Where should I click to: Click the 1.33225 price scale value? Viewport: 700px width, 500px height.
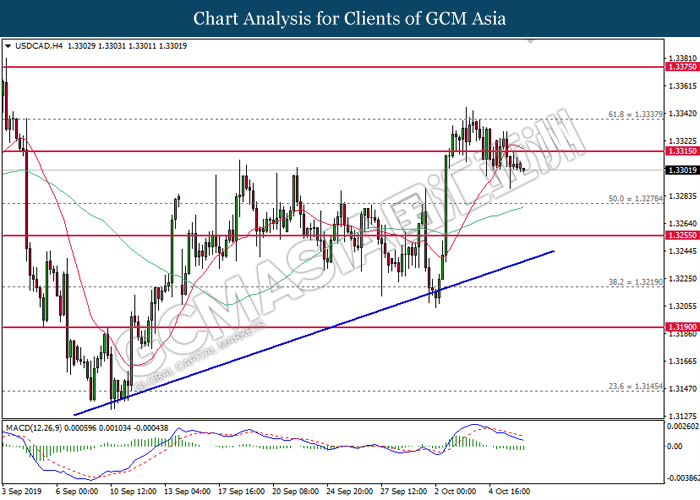pos(683,141)
